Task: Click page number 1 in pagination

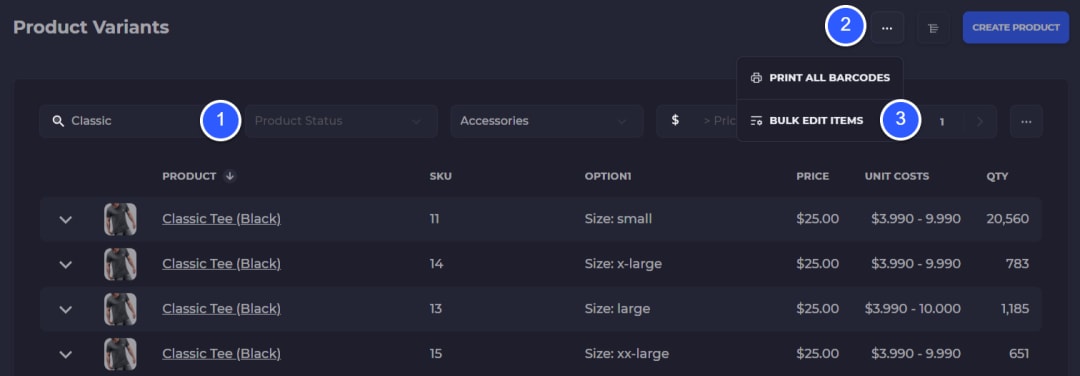Action: (x=942, y=122)
